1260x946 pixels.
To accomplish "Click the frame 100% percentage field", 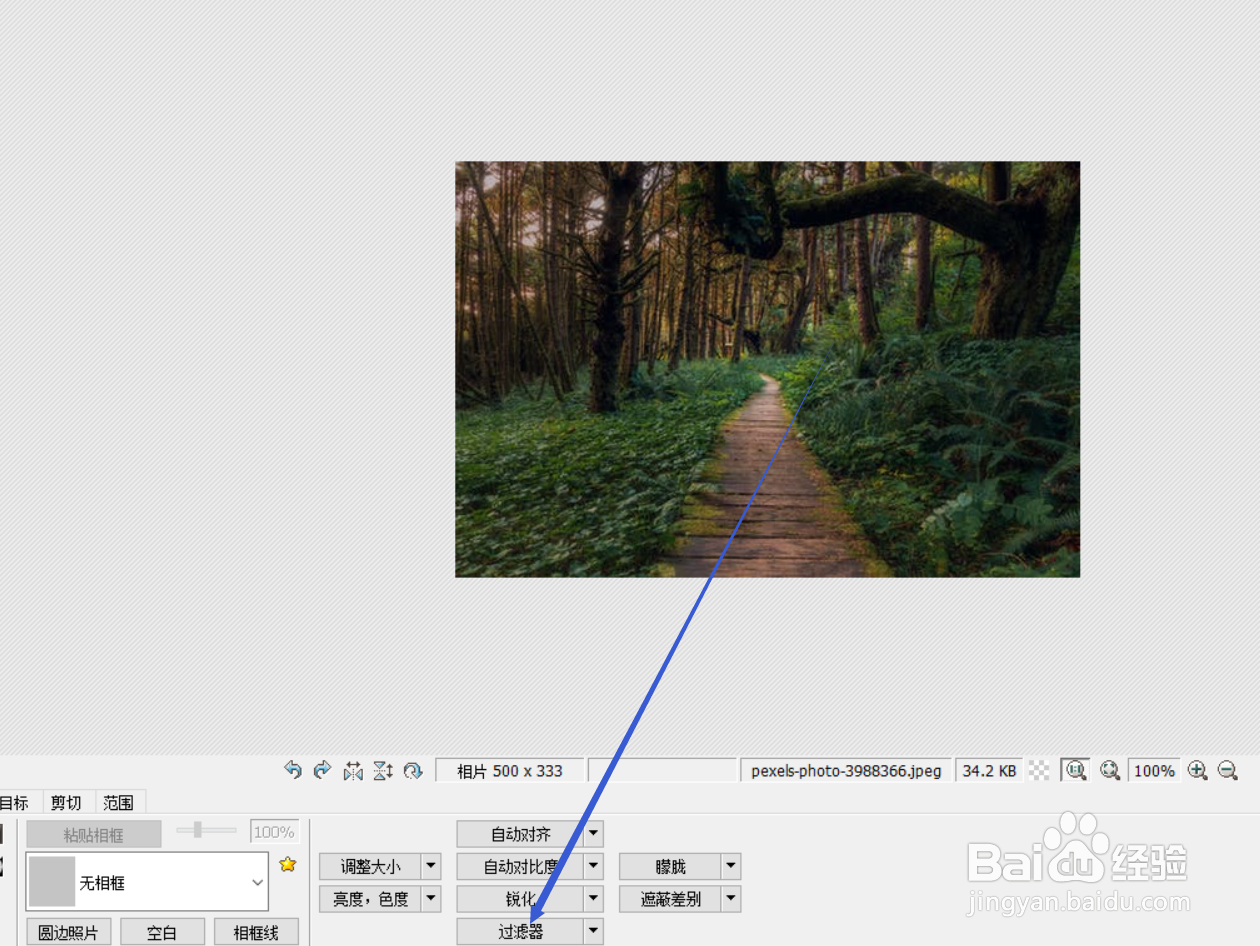I will [274, 832].
